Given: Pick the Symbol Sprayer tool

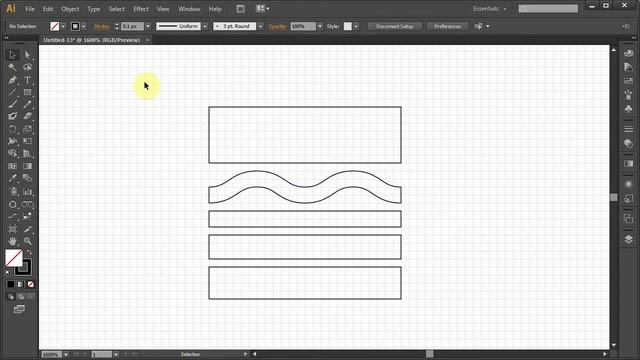Looking at the screenshot, I should (12, 191).
